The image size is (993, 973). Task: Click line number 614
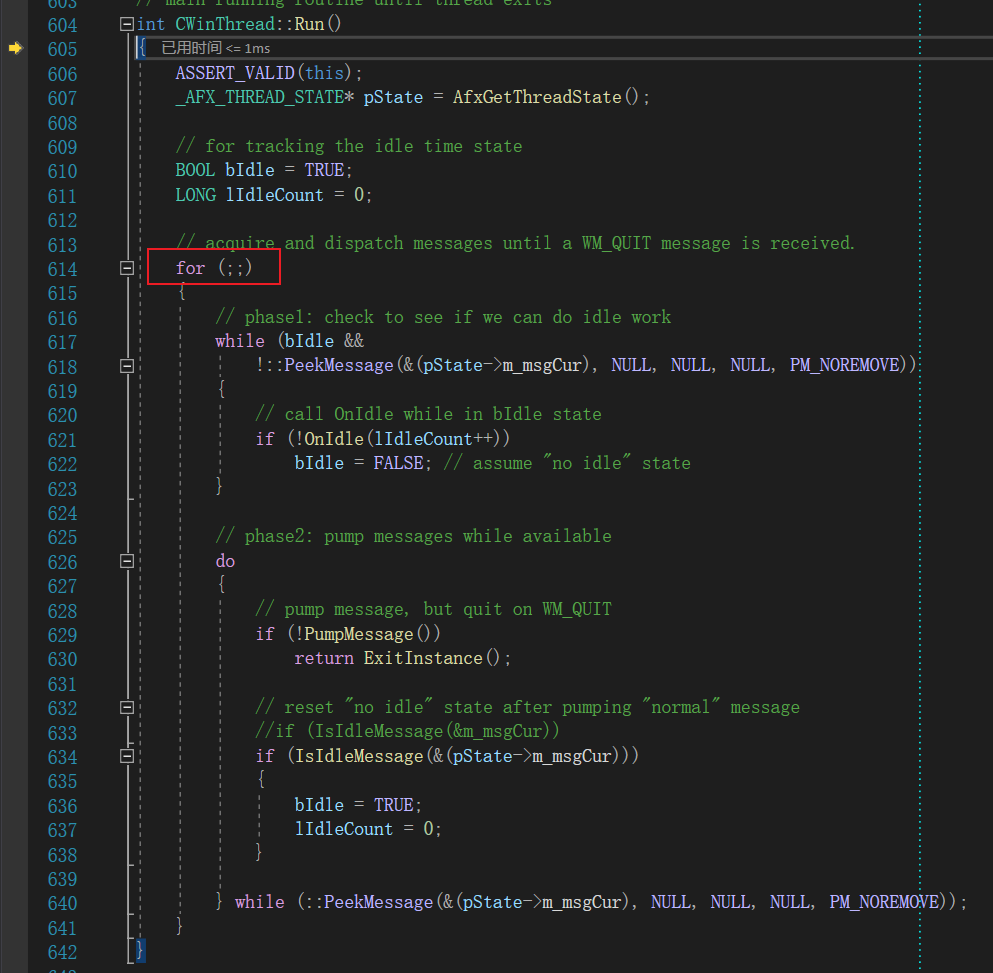pos(62,269)
